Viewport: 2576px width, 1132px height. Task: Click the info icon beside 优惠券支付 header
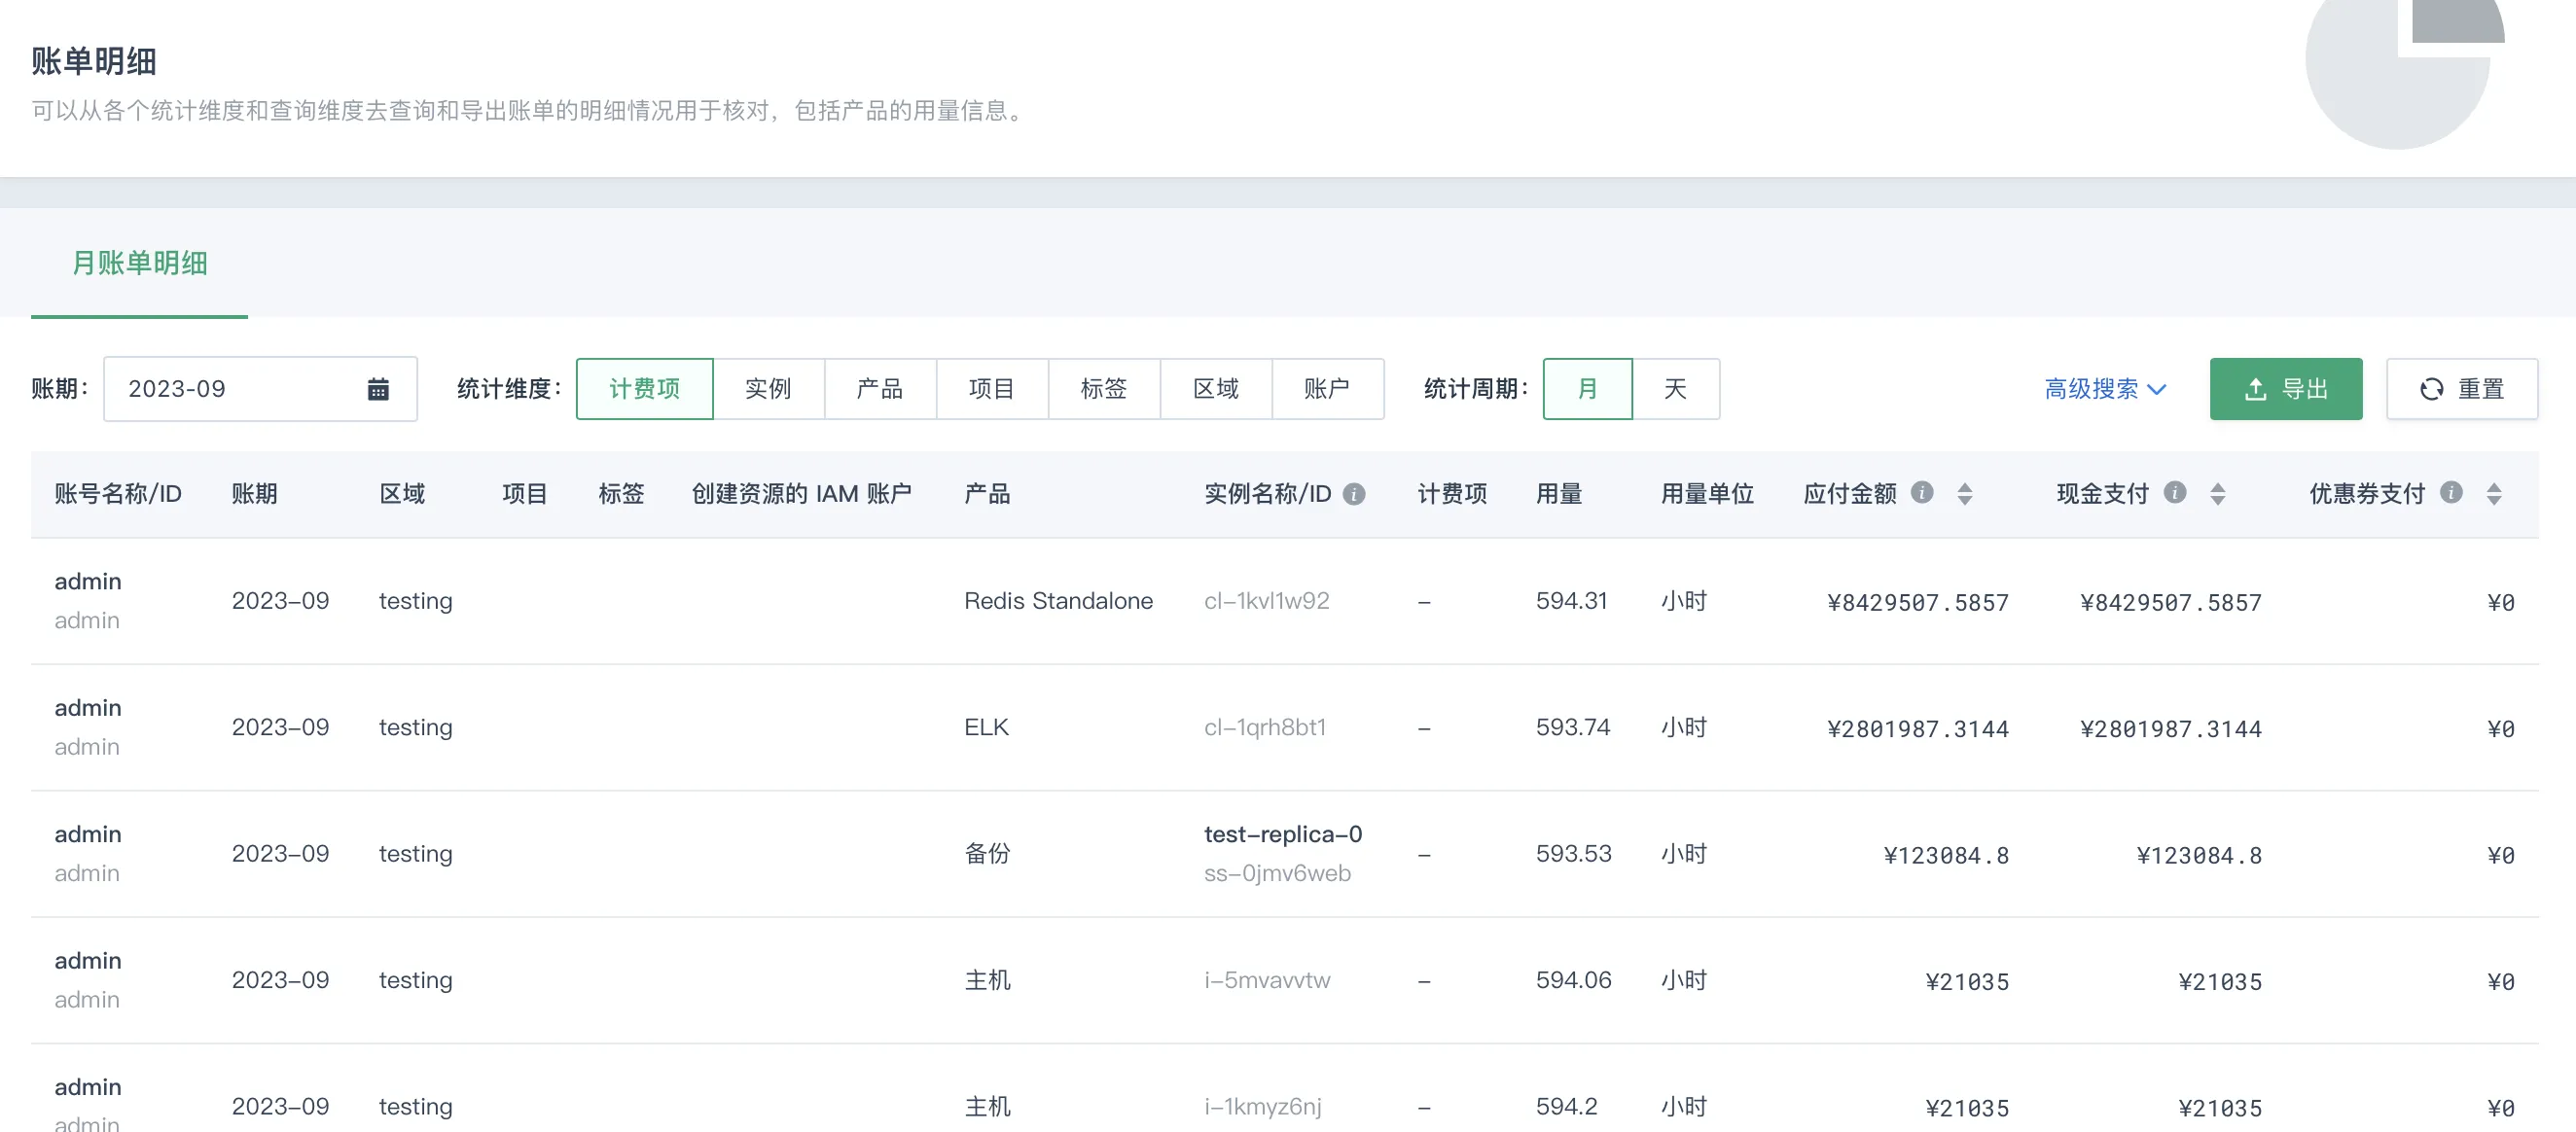pyautogui.click(x=2451, y=492)
